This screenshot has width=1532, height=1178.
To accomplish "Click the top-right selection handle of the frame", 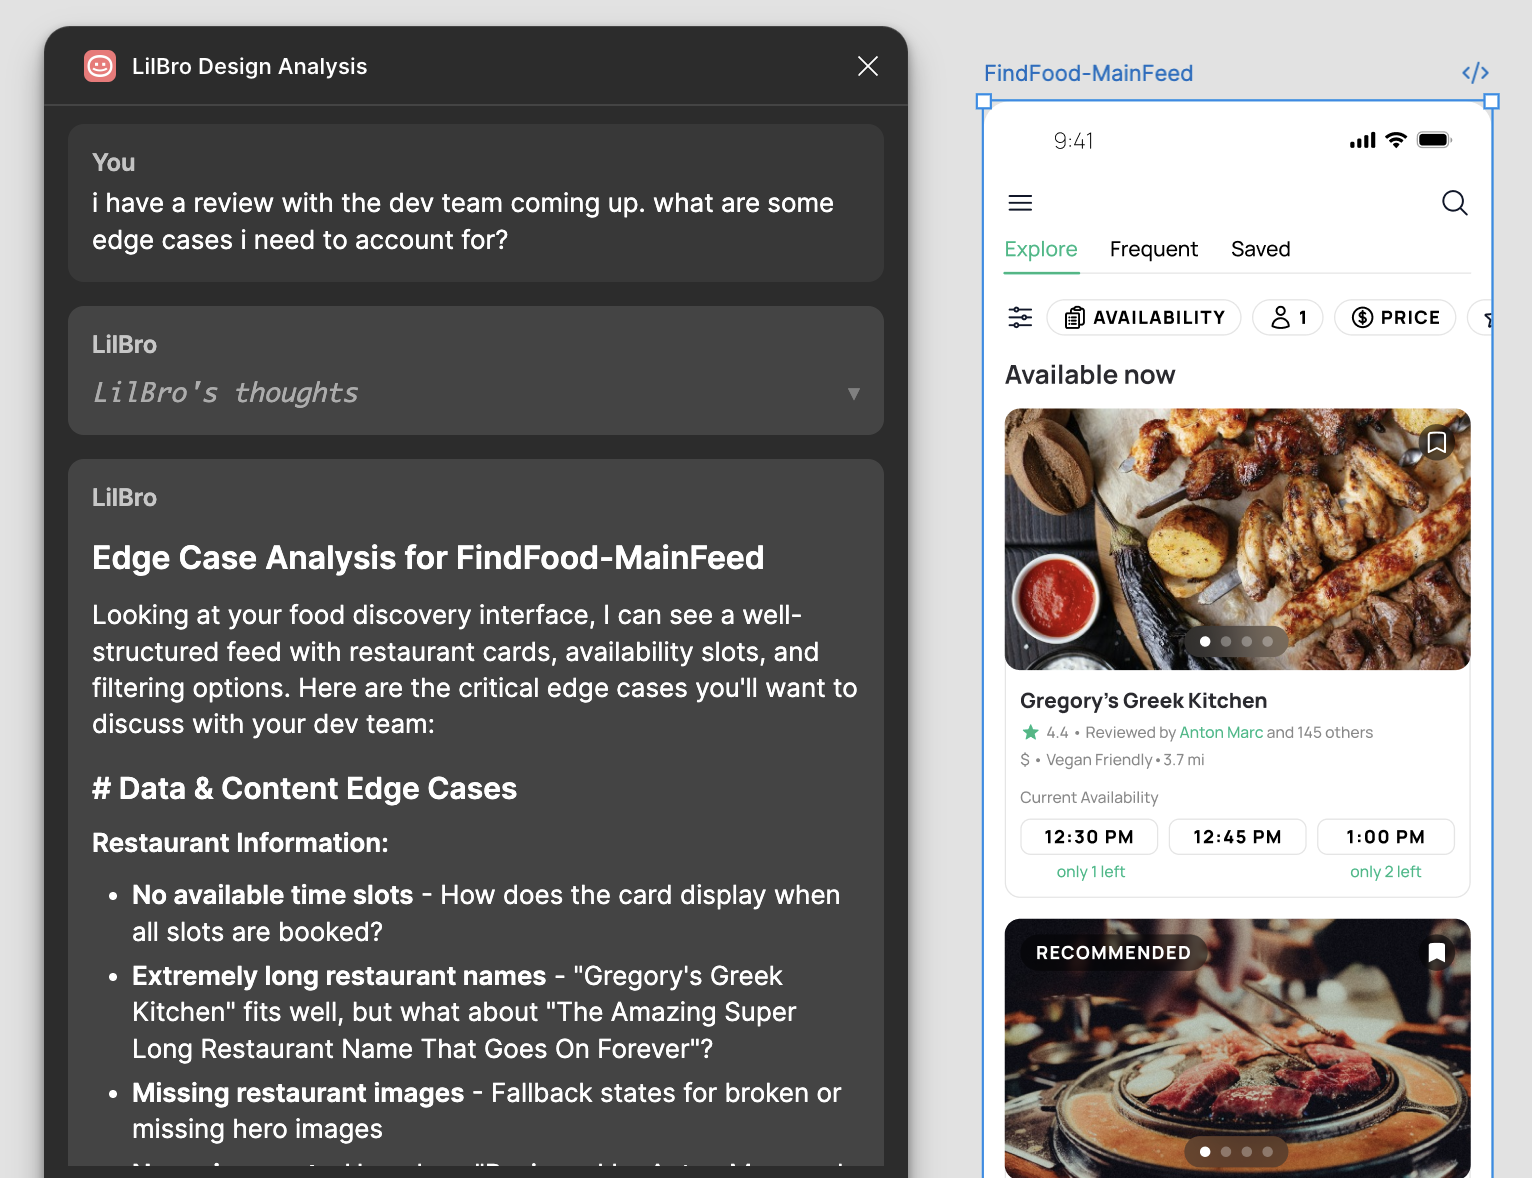I will pyautogui.click(x=1491, y=101).
